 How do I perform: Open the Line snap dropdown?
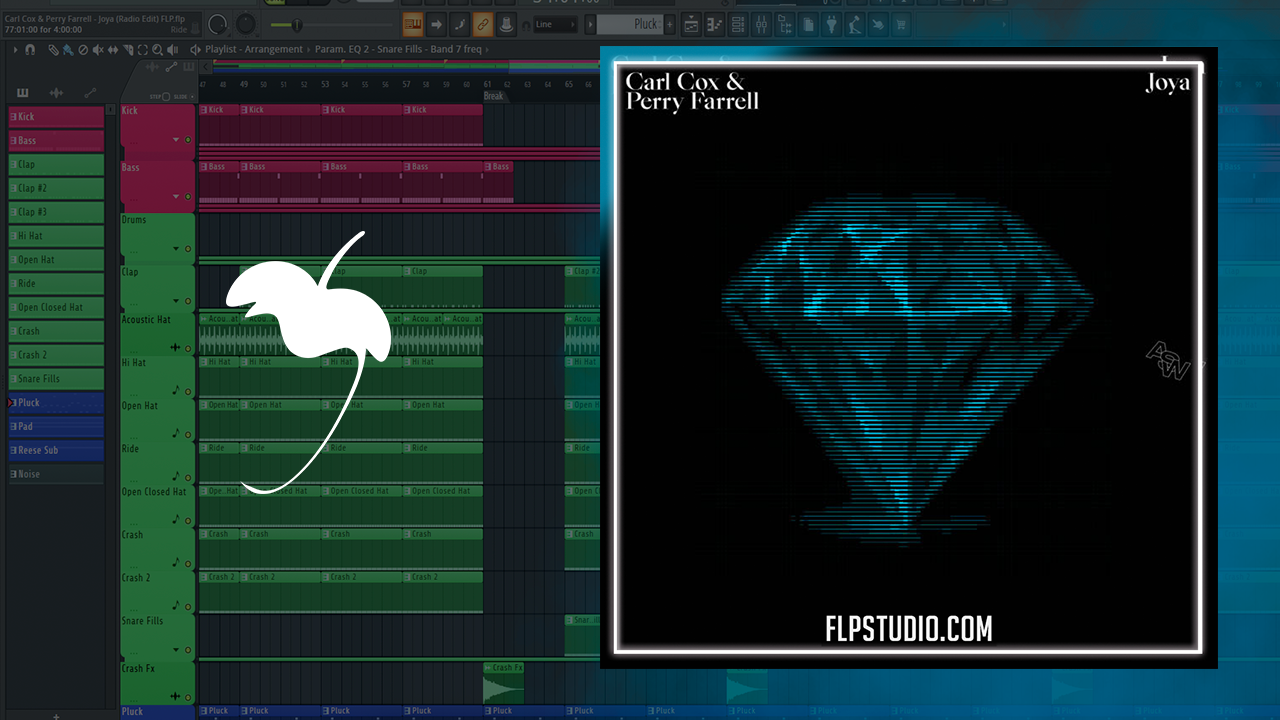(x=556, y=24)
